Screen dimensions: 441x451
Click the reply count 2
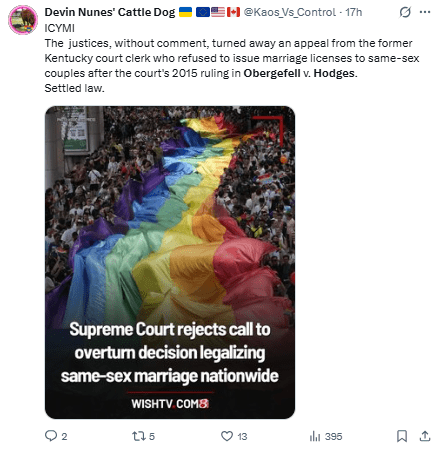64,436
